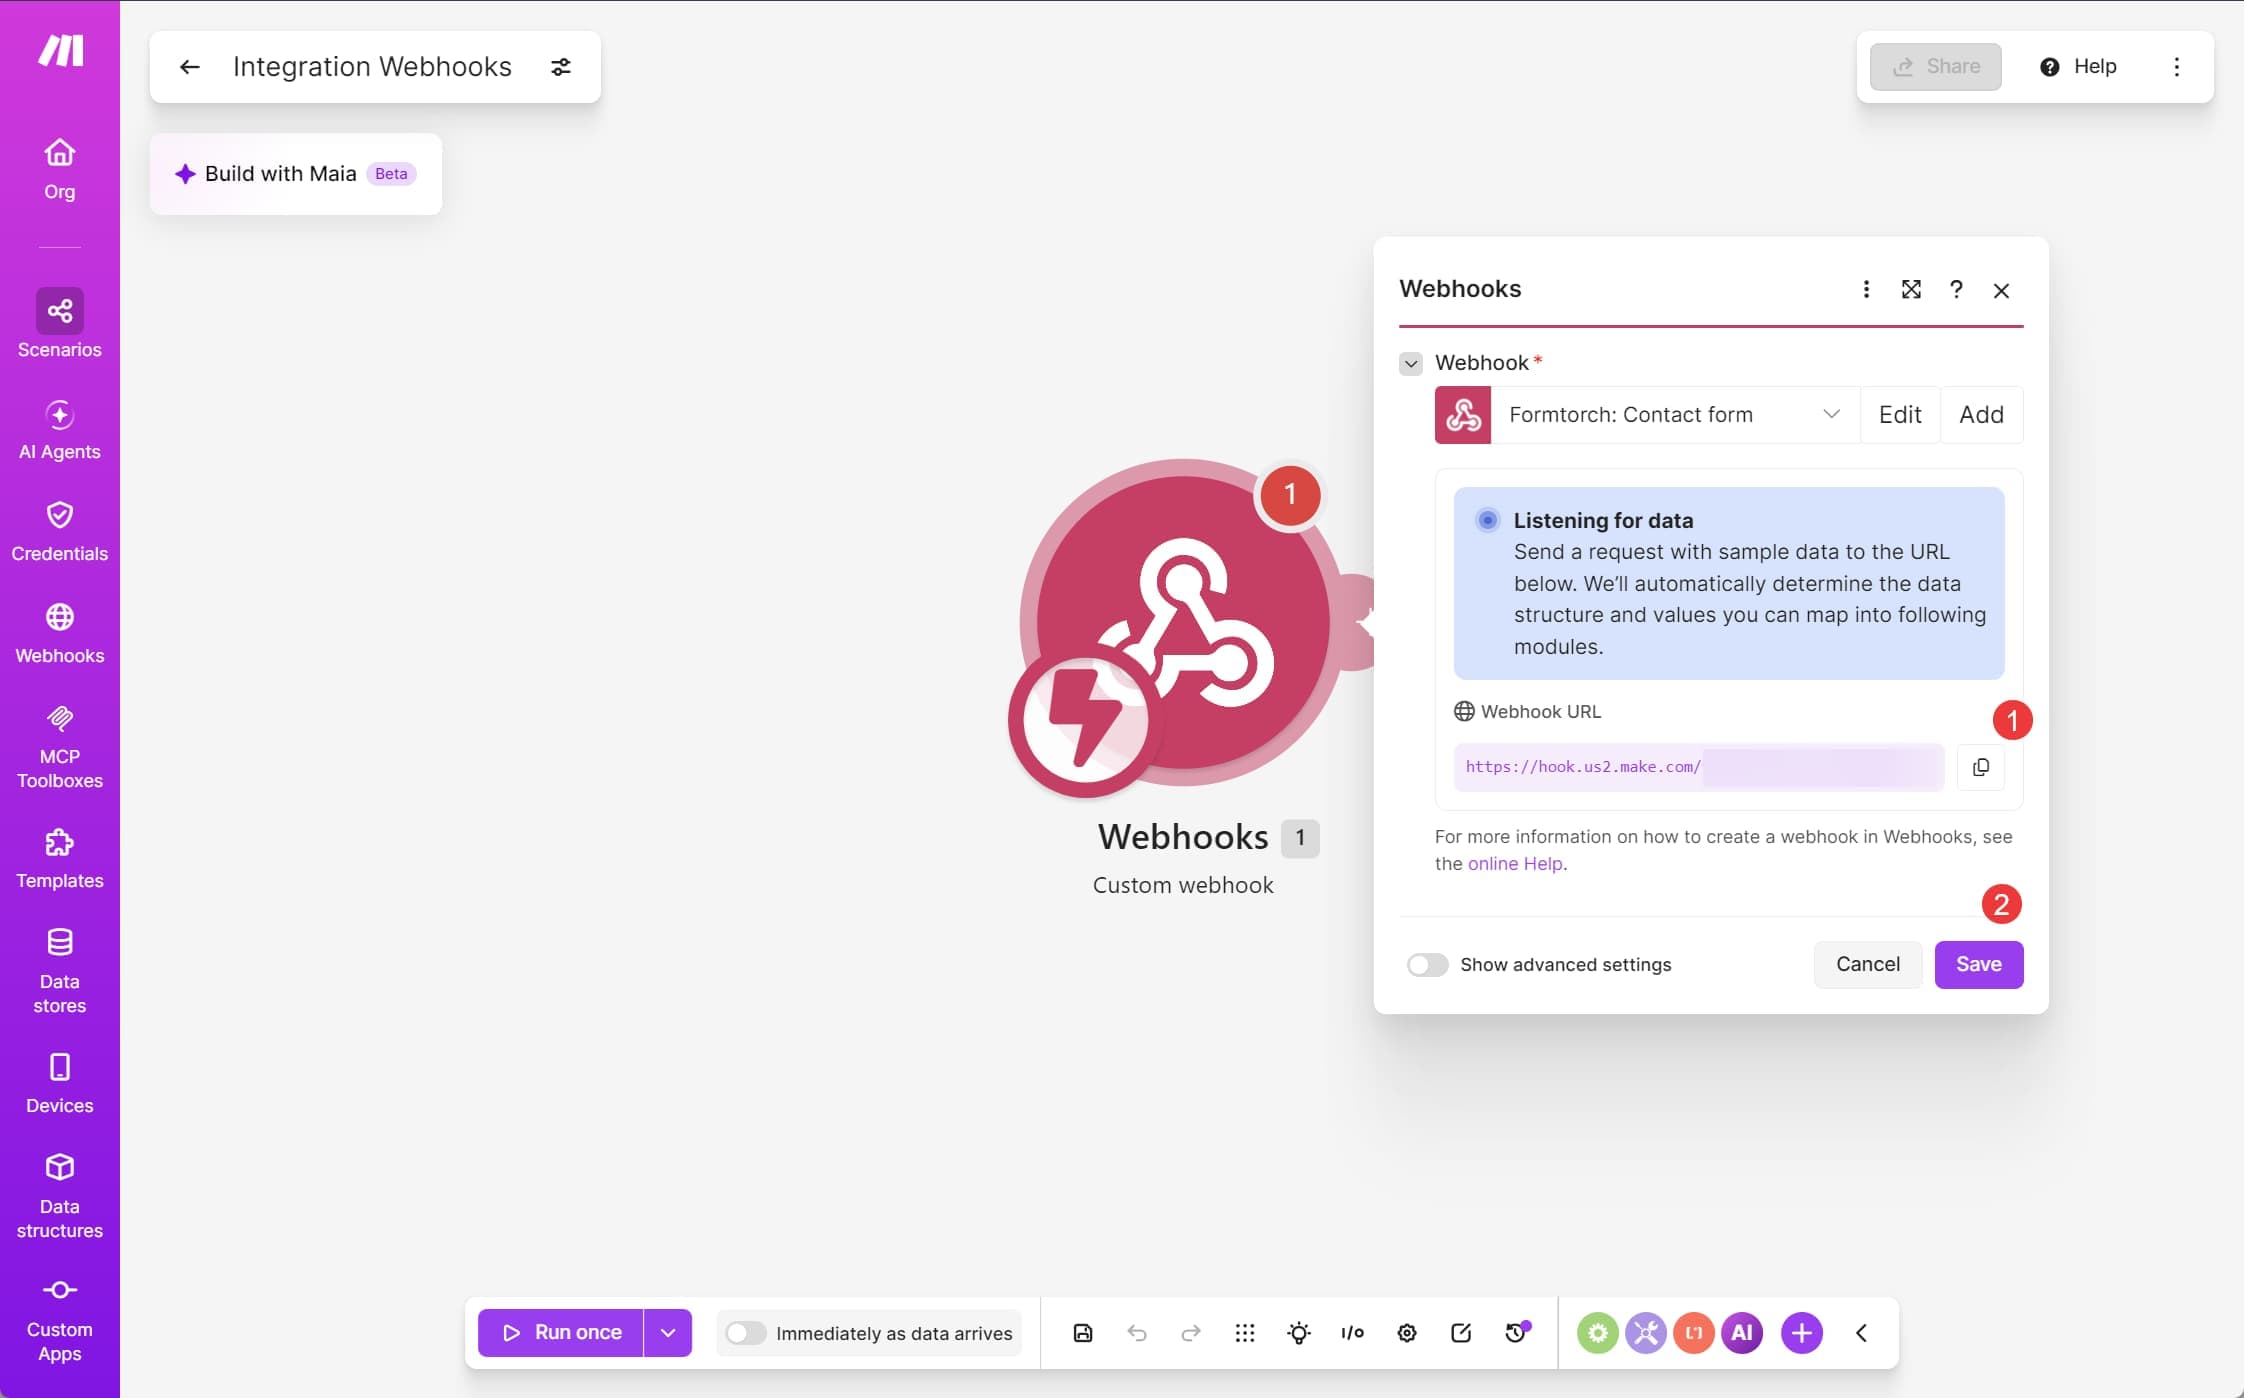Open Webhooks panel three-dot options

[x=1866, y=289]
